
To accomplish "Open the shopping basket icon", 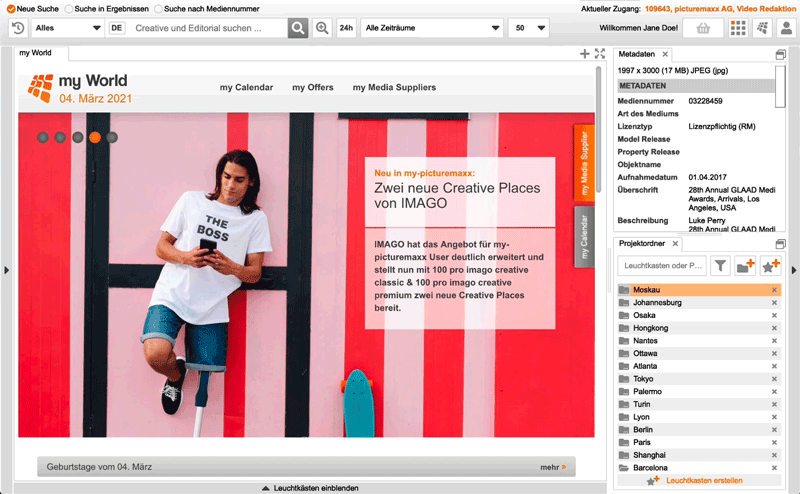I will coord(703,28).
